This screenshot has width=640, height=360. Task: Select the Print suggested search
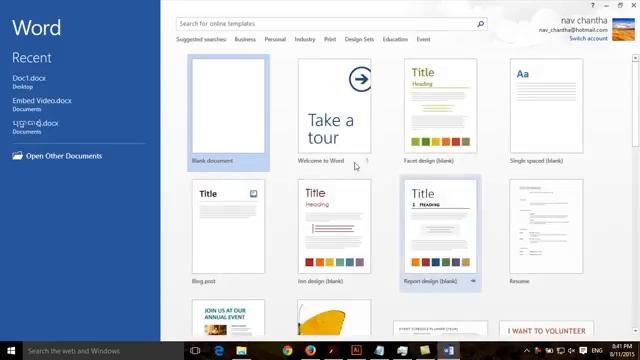[x=330, y=39]
